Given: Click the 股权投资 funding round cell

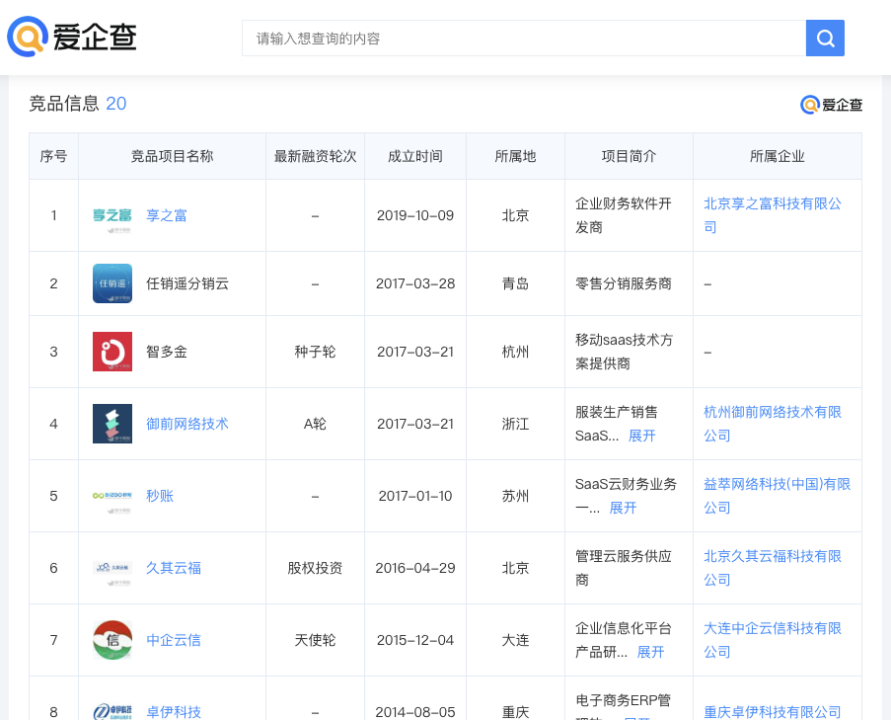Looking at the screenshot, I should tap(315, 568).
